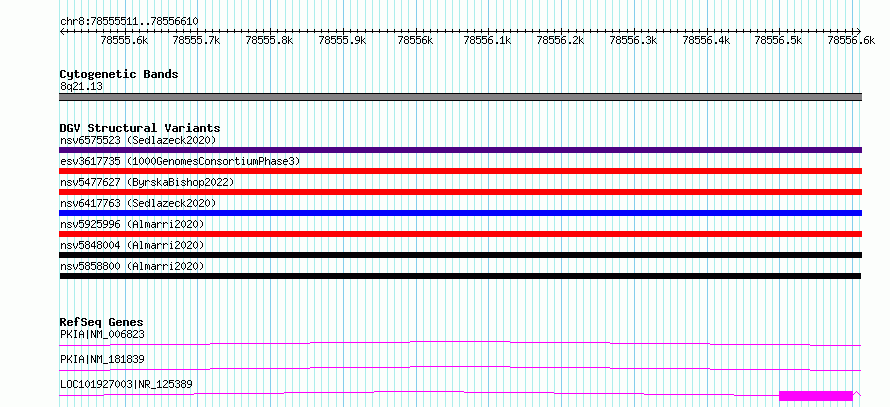
Task: Click the 78556.3k ruler tick label
Action: [633, 40]
